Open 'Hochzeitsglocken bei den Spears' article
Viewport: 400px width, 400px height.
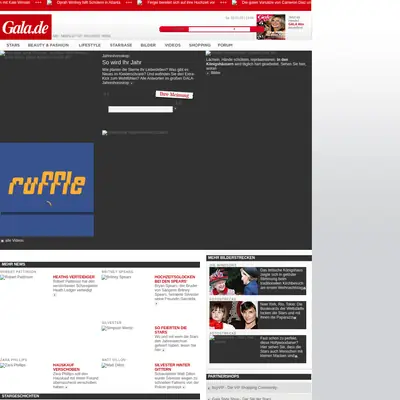[x=175, y=279]
